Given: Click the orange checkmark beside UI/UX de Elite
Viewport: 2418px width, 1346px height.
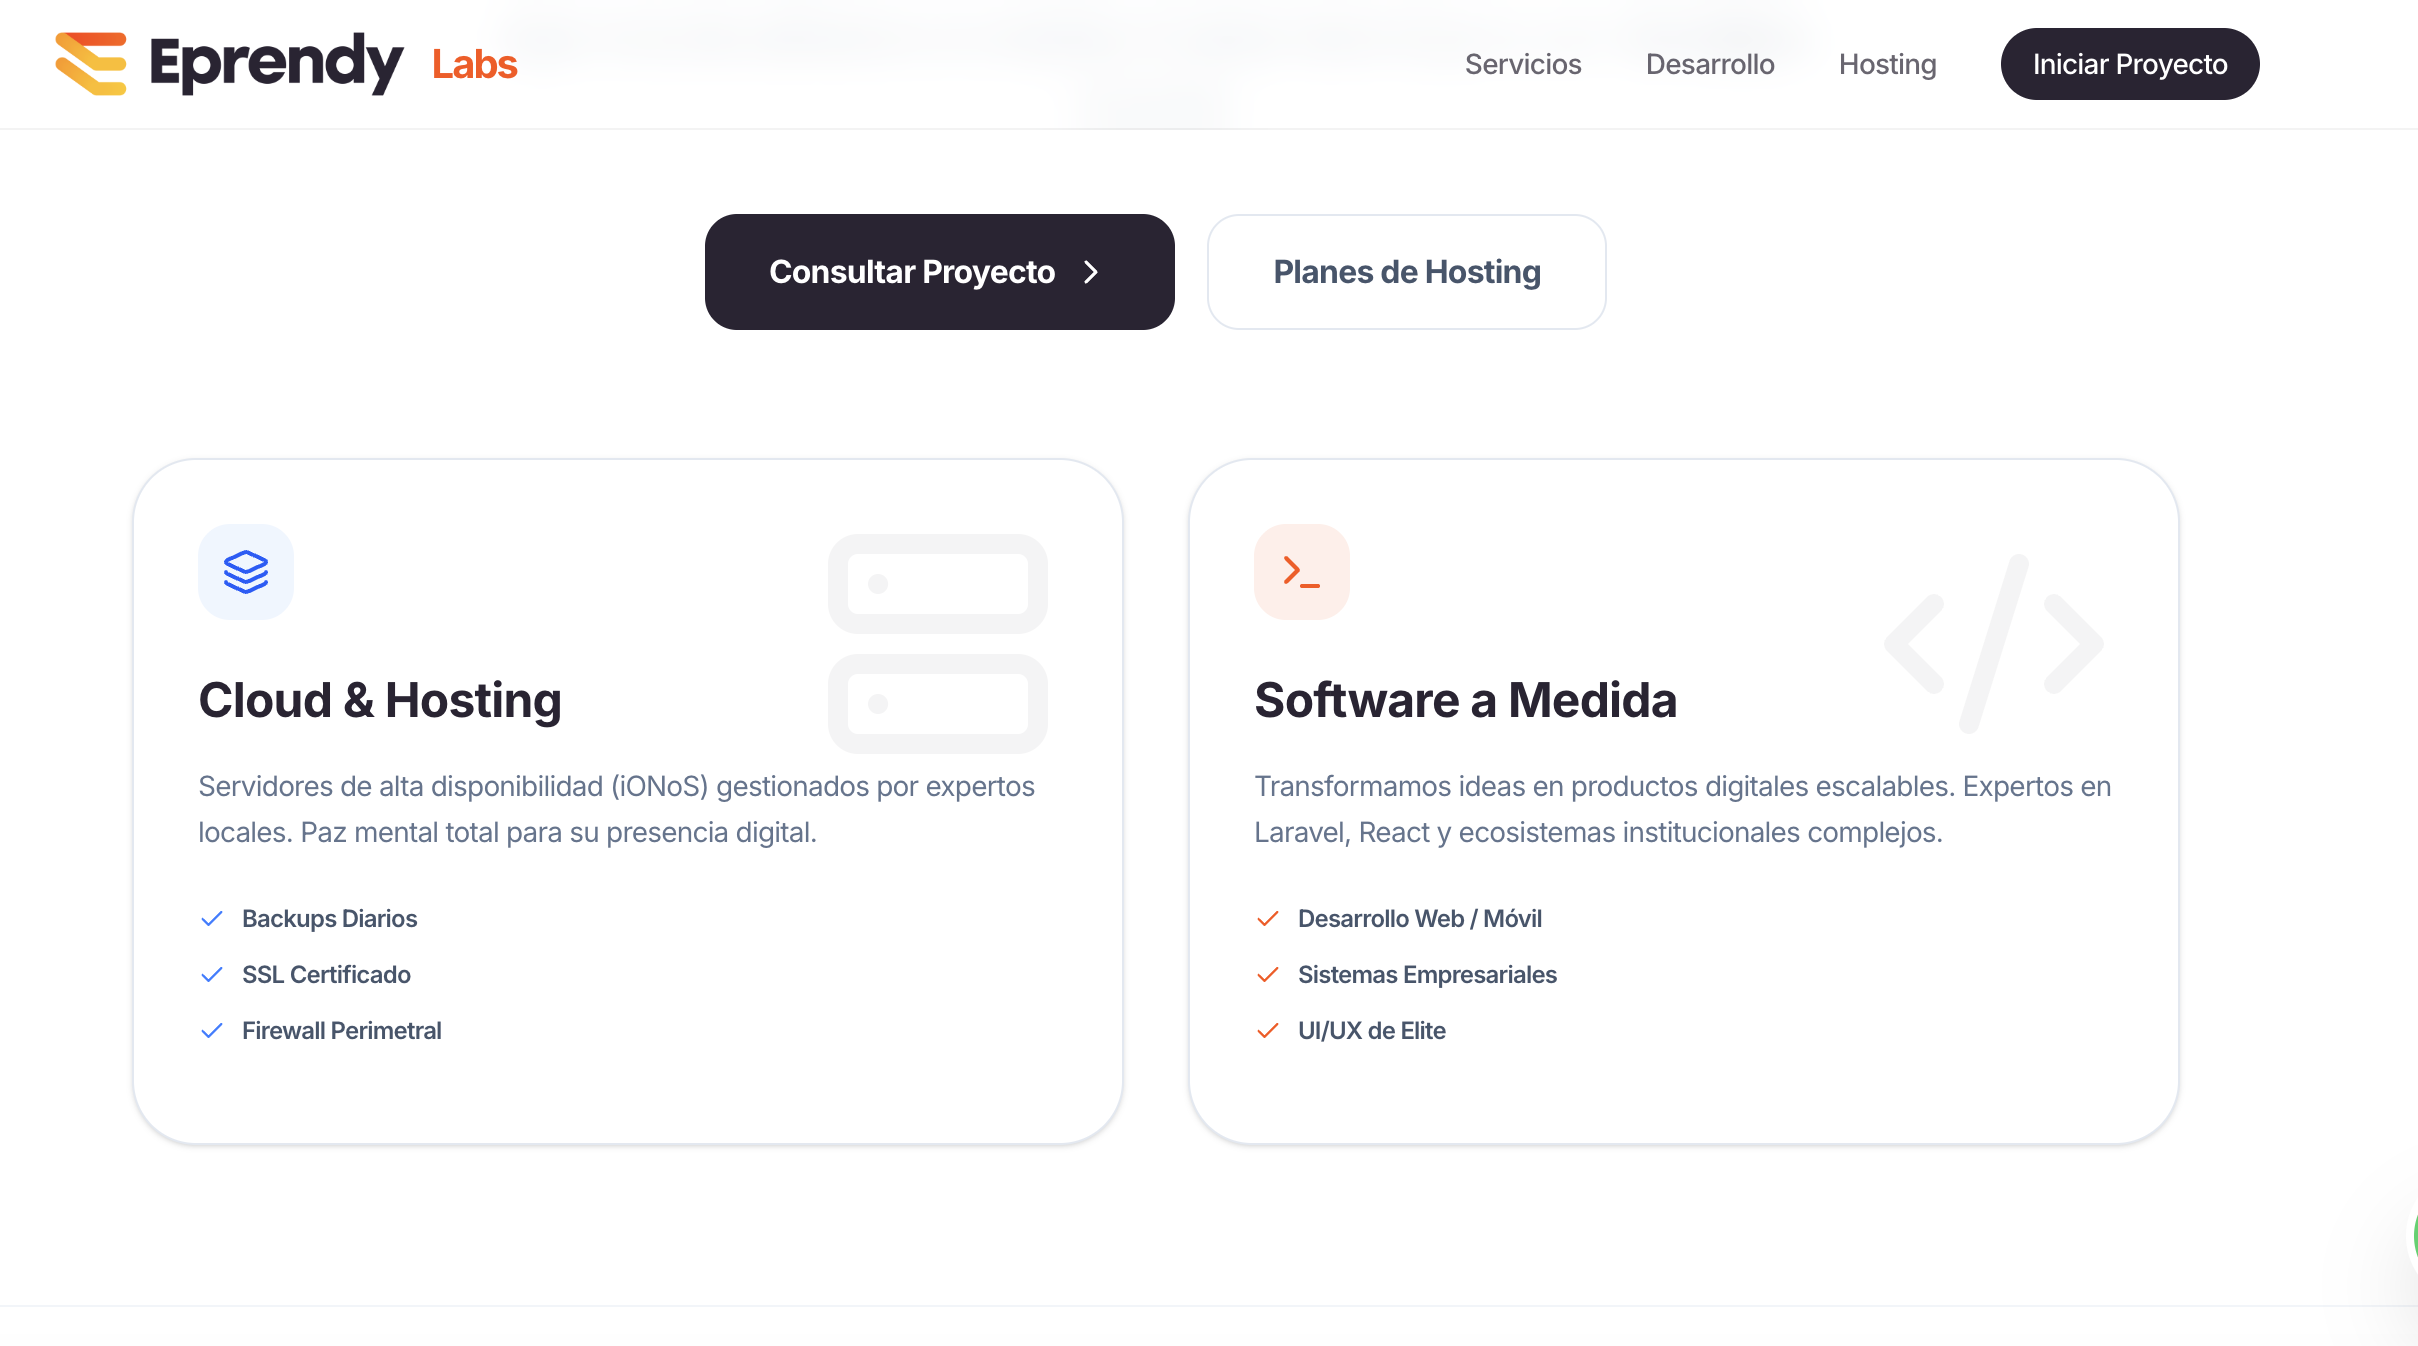Looking at the screenshot, I should [x=1268, y=1031].
